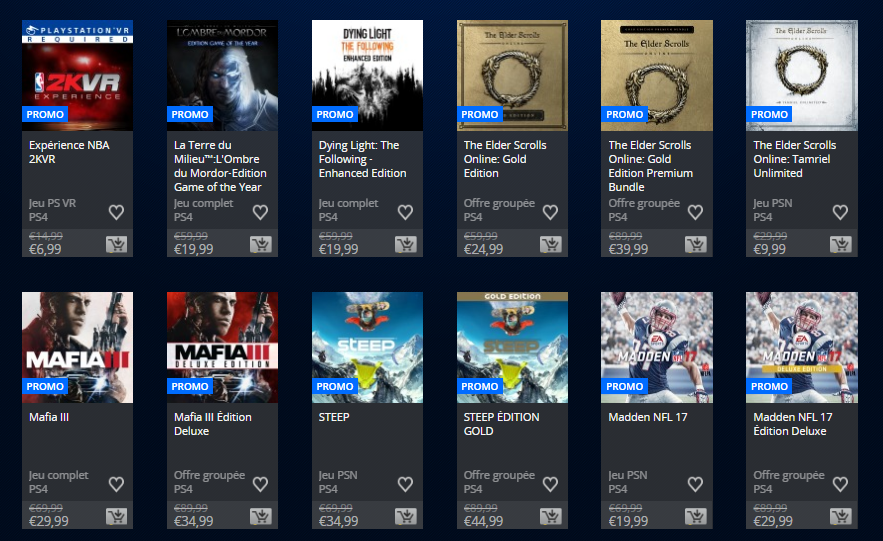This screenshot has width=883, height=541.
Task: Open NBA 2KVR Experience cover image
Action: coord(78,75)
